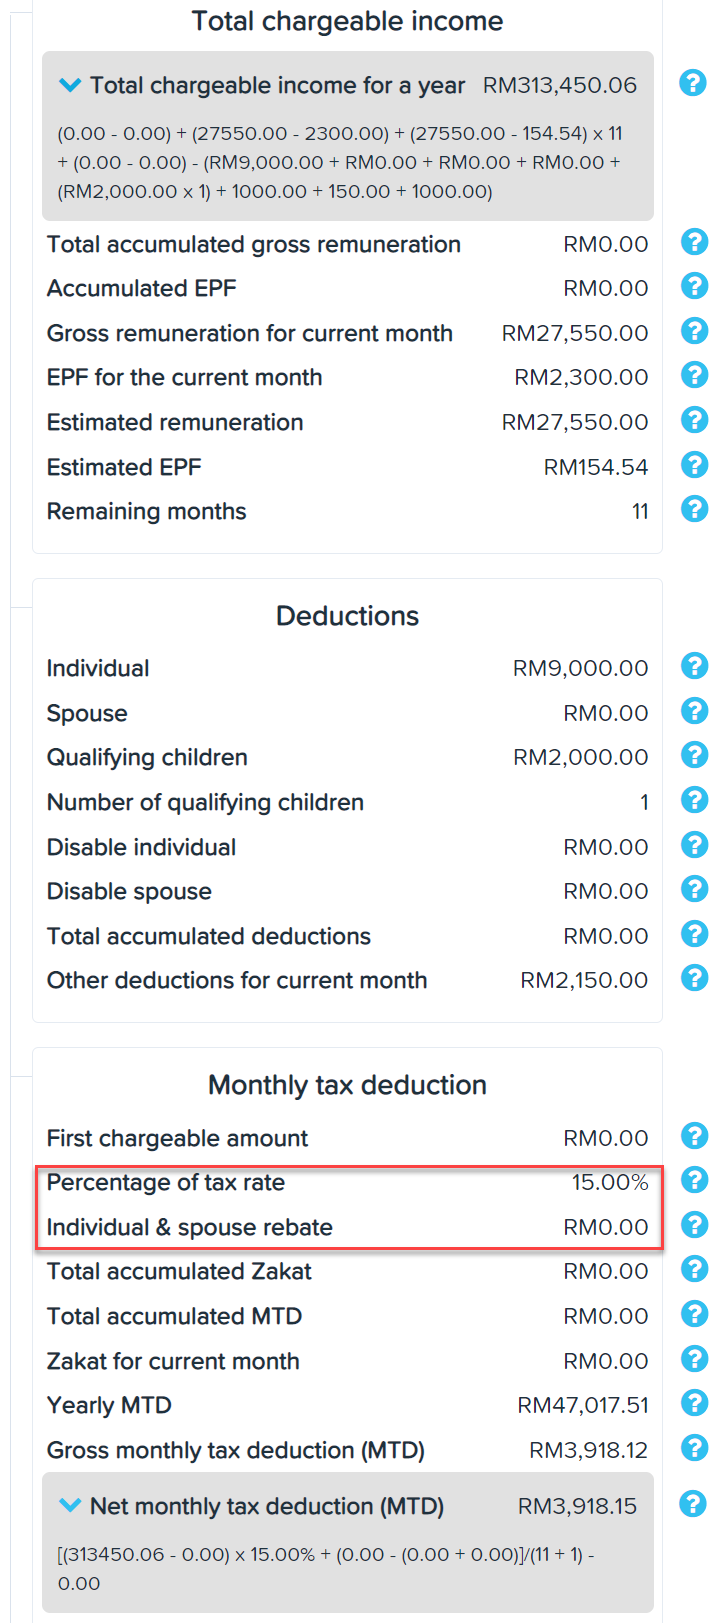
Task: Click help icon beside Number of qualifying children
Action: (694, 800)
